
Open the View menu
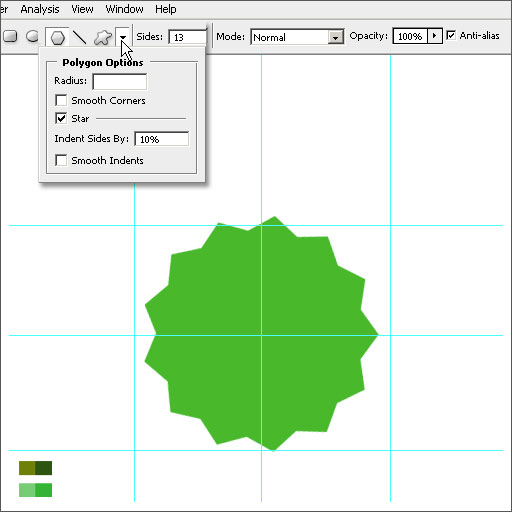coord(82,9)
